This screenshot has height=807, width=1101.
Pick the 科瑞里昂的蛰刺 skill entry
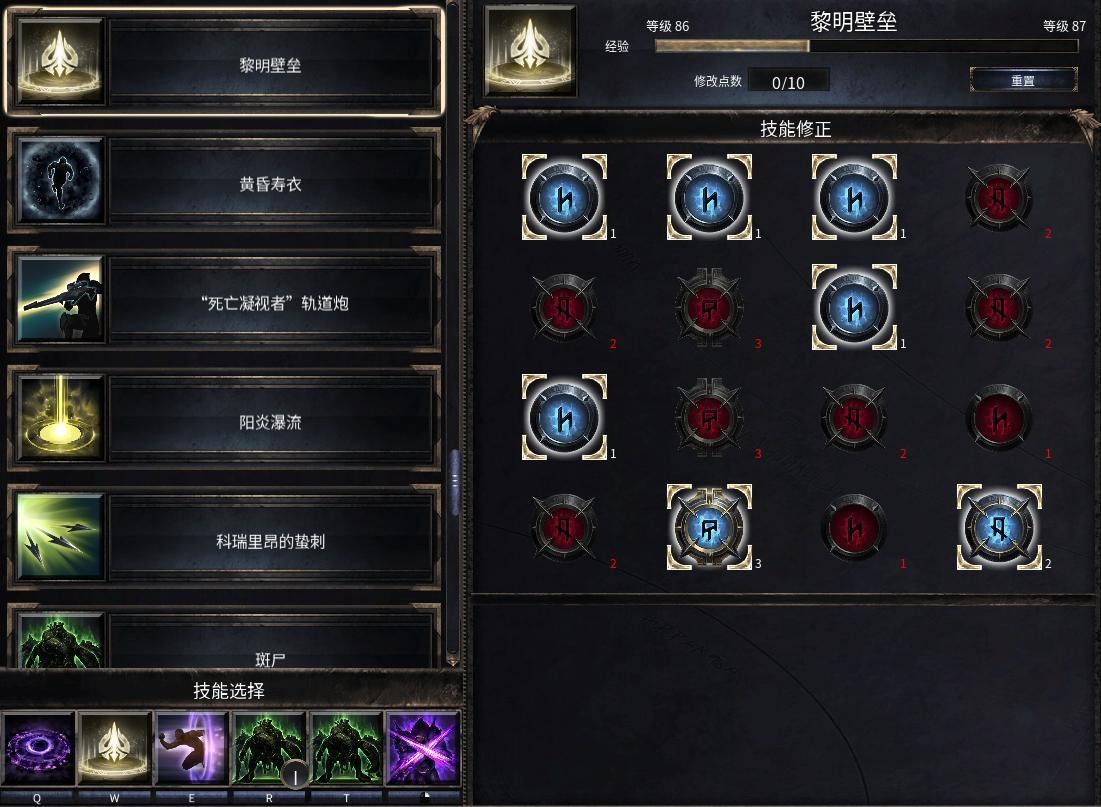tap(225, 538)
